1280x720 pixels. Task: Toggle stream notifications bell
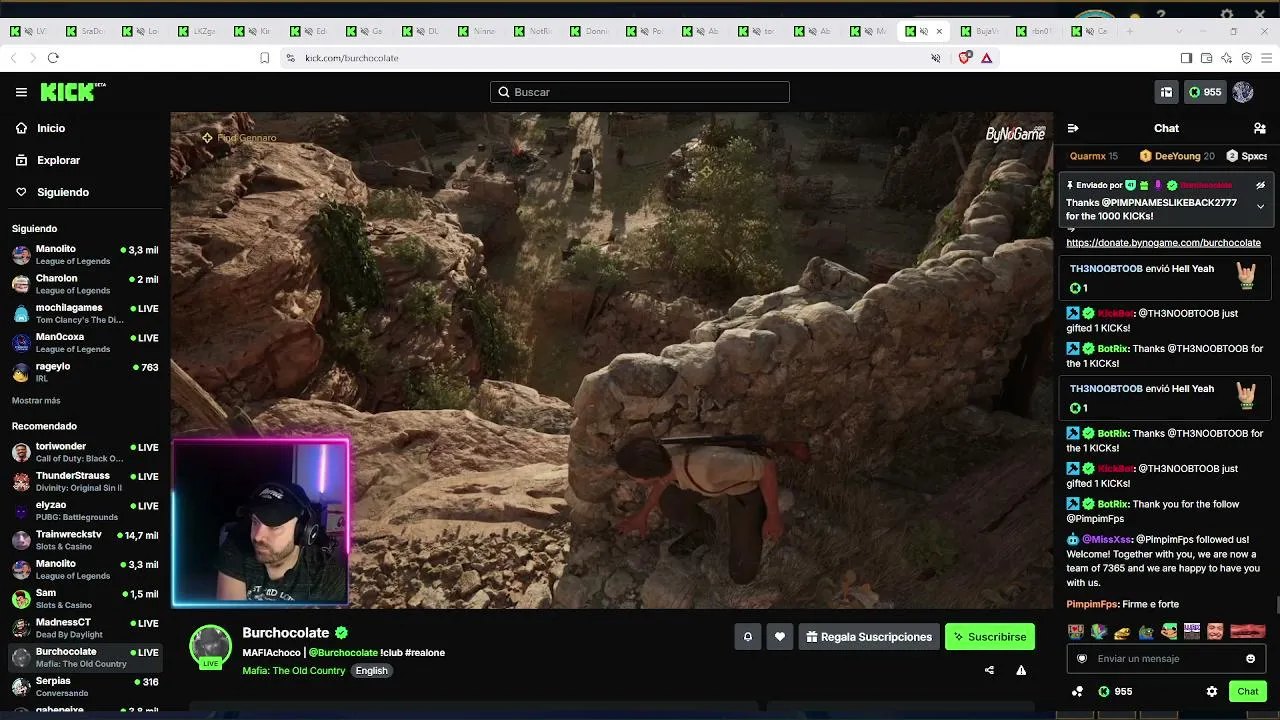pyautogui.click(x=747, y=637)
